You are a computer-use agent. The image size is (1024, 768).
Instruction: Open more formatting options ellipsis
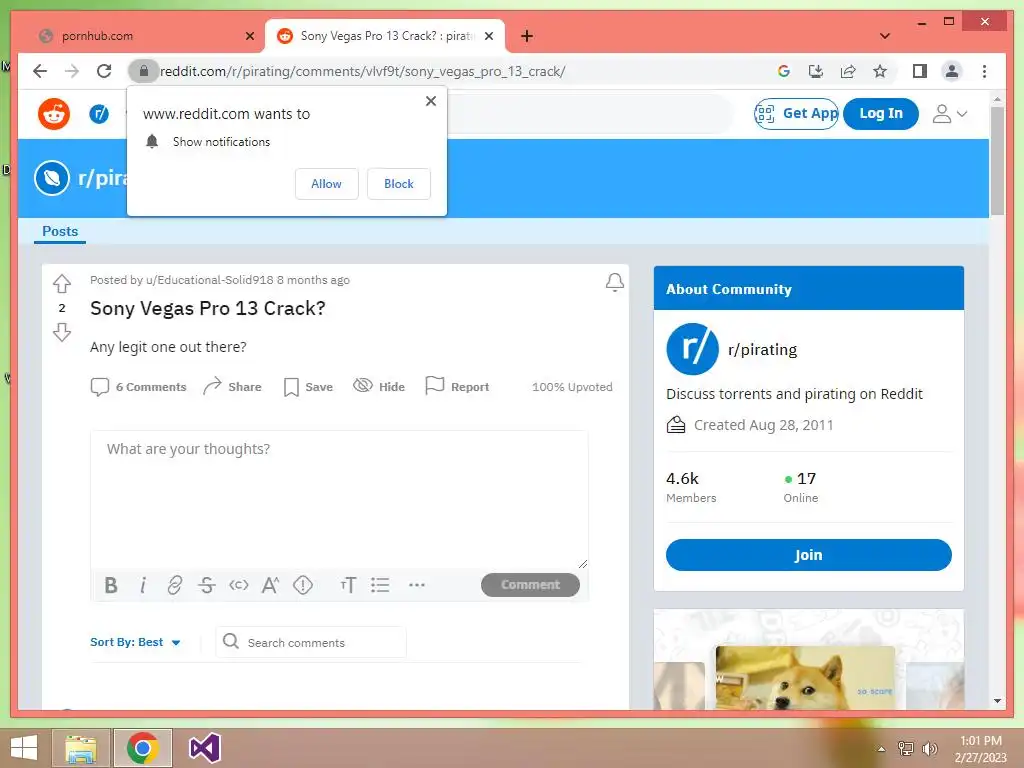417,585
